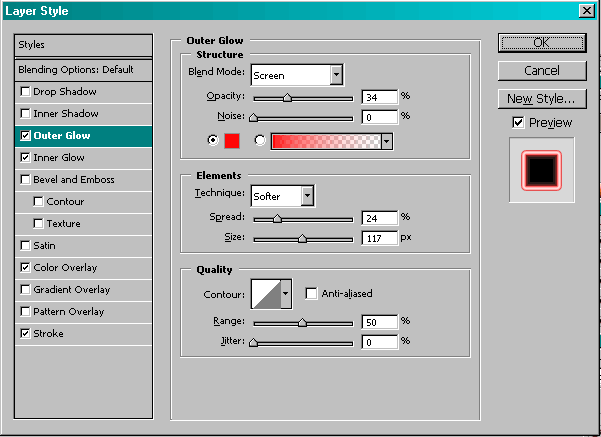Select the Bevel and Emboss style
Screen dimensions: 601x437
pyautogui.click(x=74, y=180)
